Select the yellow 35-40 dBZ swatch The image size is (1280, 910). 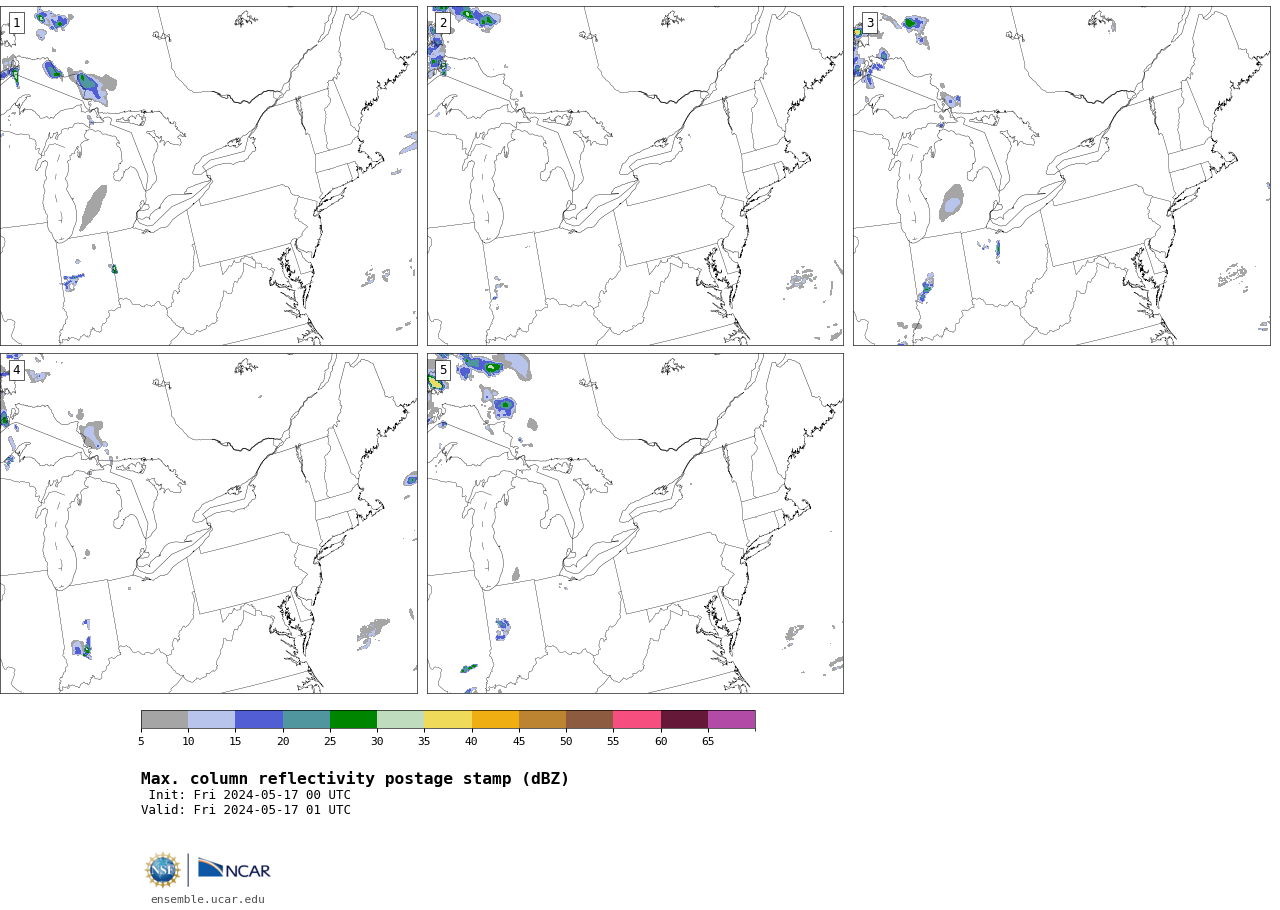(x=448, y=720)
